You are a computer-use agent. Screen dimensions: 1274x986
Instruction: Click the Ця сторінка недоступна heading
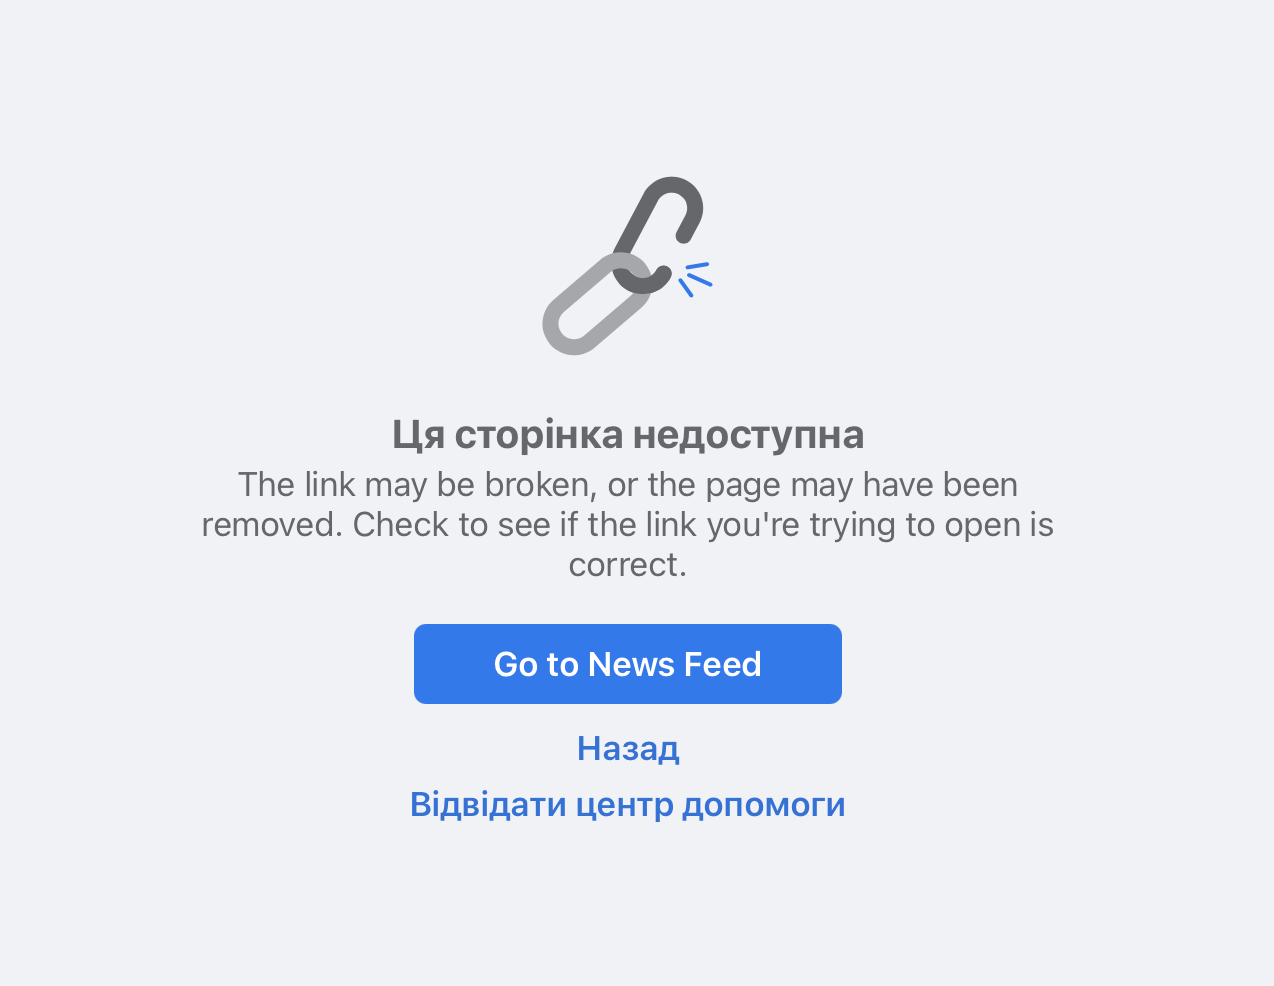tap(628, 434)
